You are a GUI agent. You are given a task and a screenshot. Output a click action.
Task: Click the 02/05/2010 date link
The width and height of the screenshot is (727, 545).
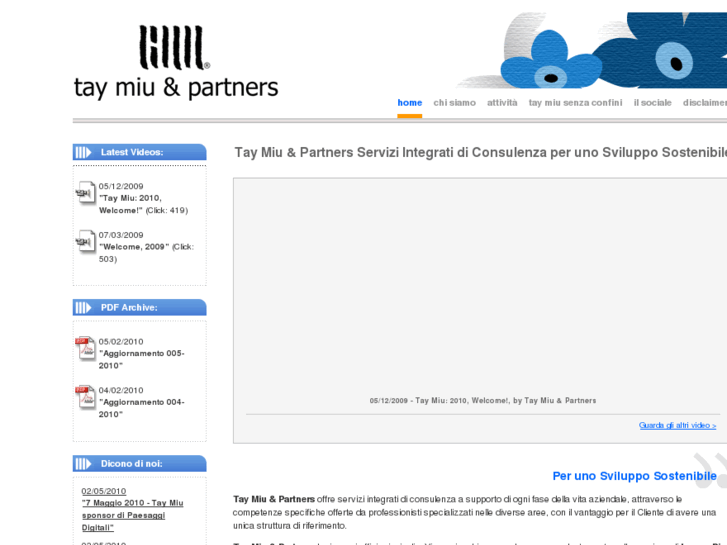point(104,491)
